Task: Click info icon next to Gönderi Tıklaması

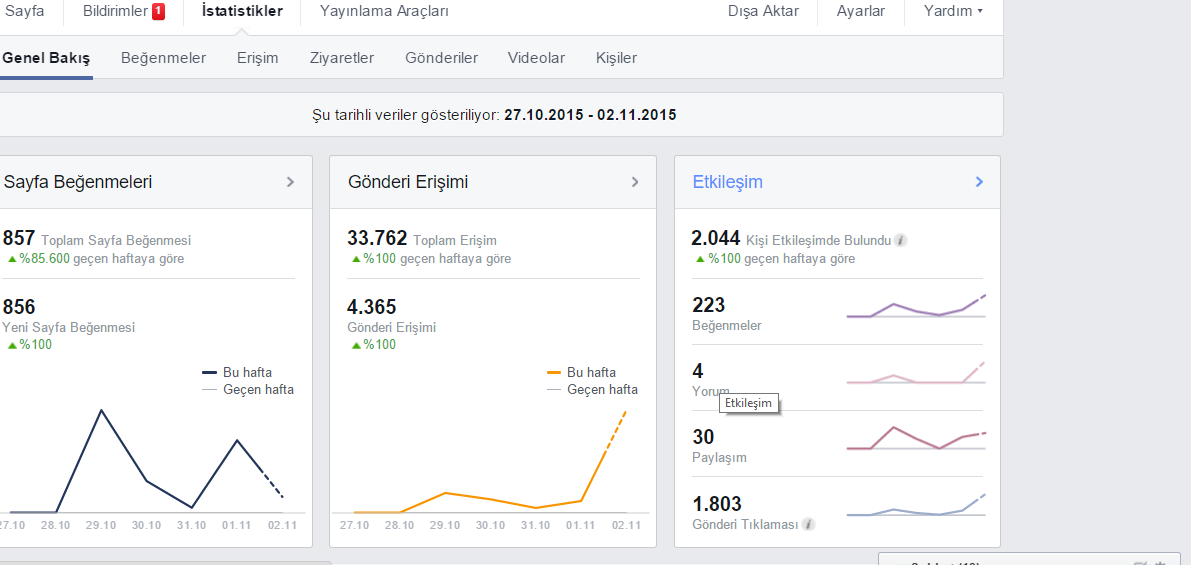Action: coord(808,524)
